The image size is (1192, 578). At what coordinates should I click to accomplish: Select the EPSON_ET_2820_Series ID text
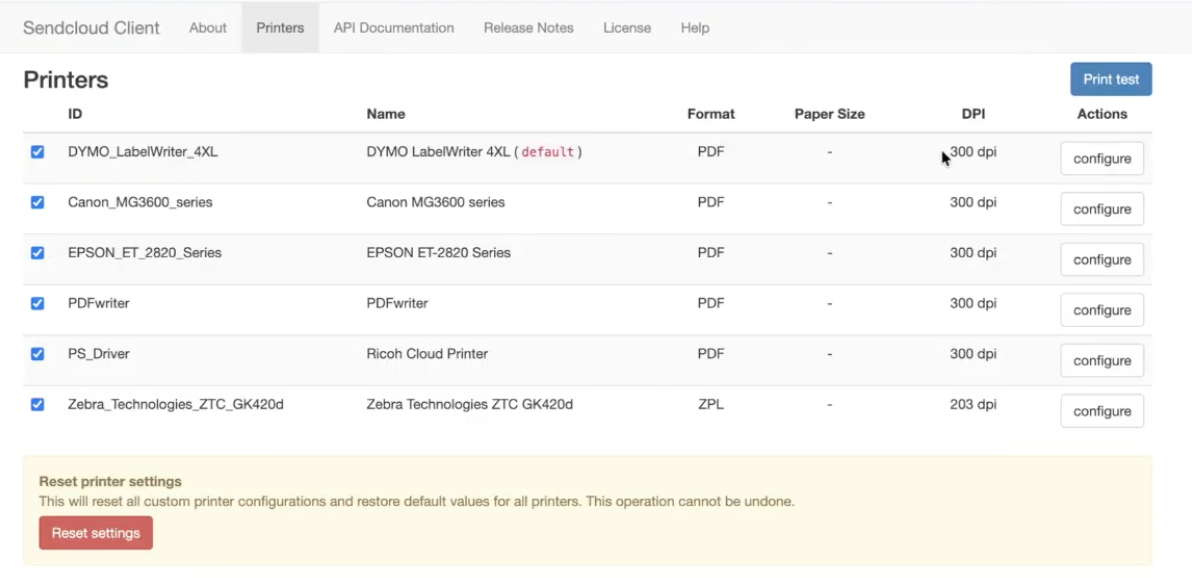(144, 252)
